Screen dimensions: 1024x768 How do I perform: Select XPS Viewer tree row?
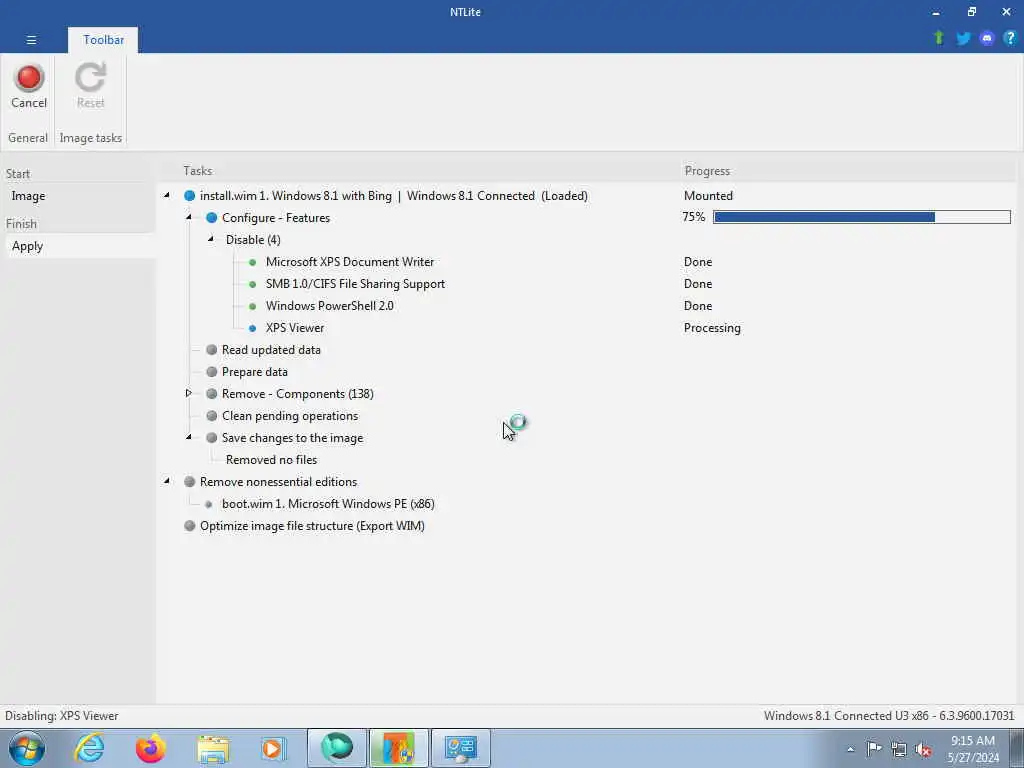(x=295, y=328)
